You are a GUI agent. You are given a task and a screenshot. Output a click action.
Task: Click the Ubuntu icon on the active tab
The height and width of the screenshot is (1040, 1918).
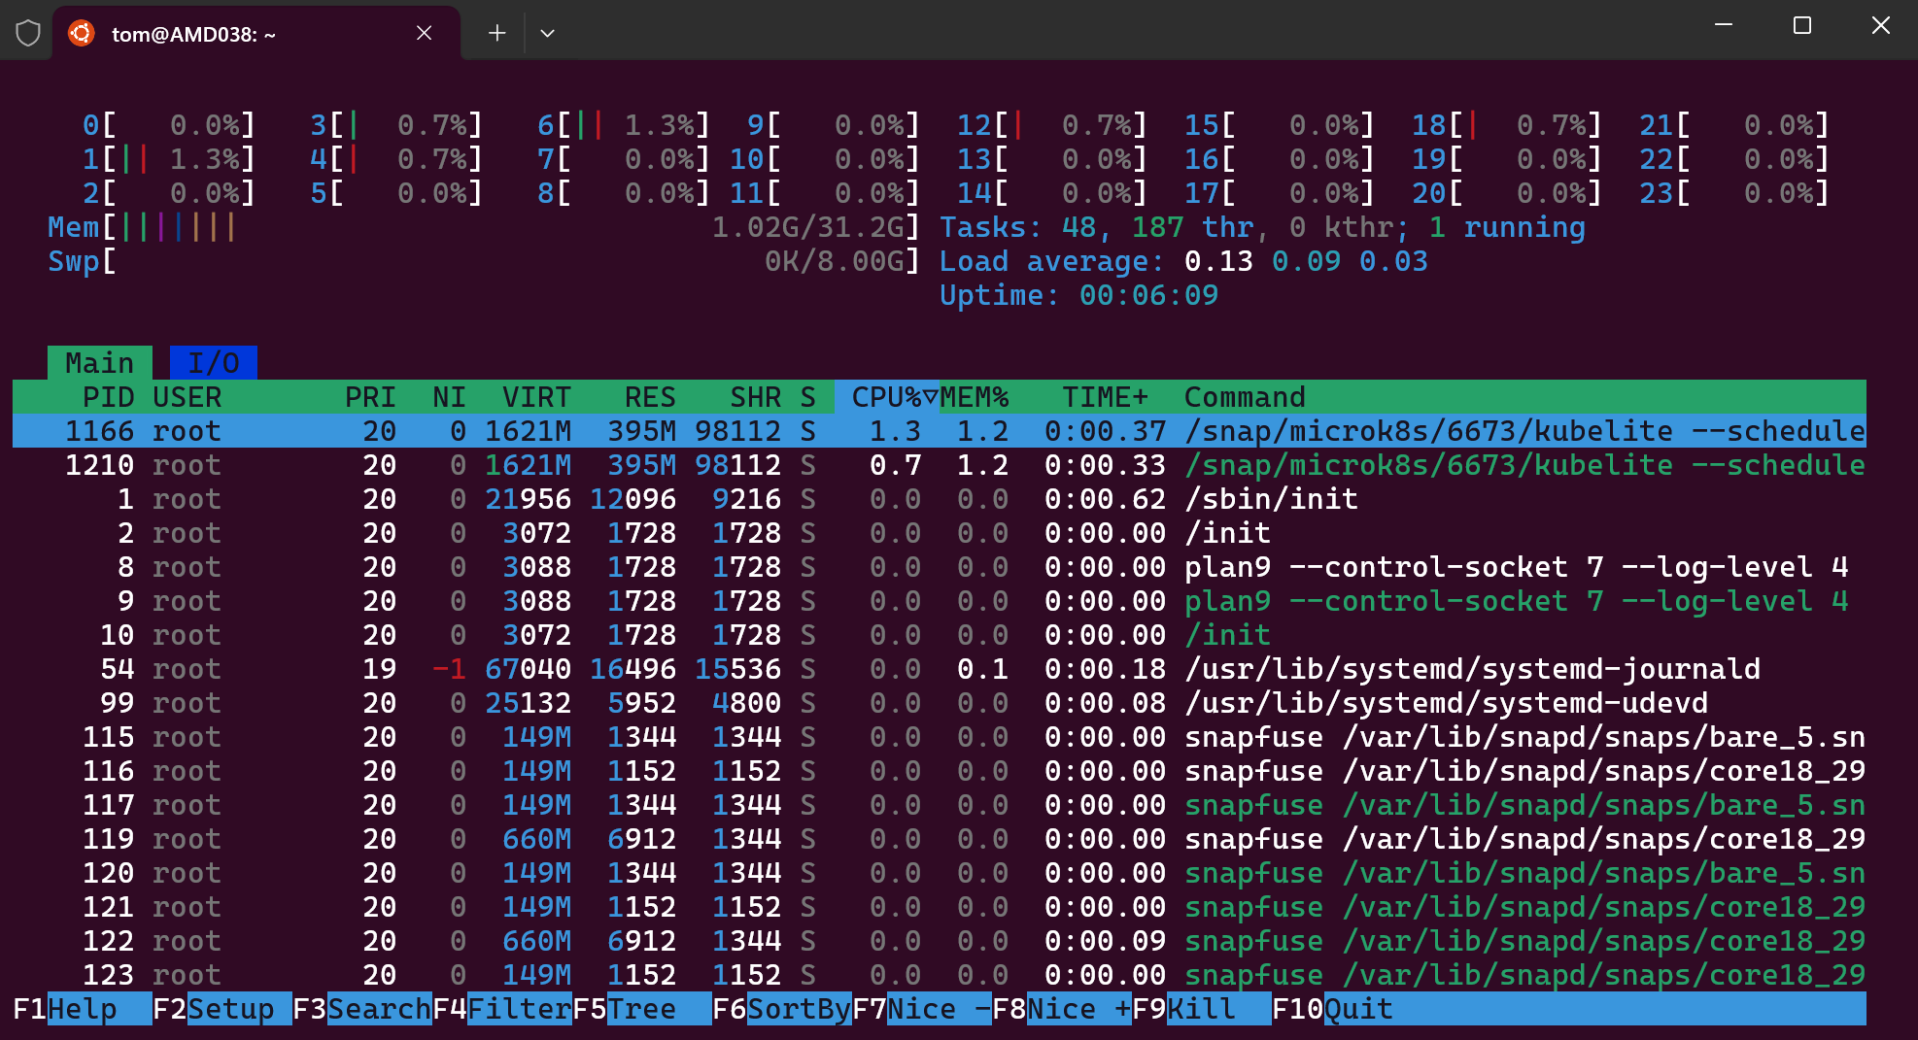80,32
